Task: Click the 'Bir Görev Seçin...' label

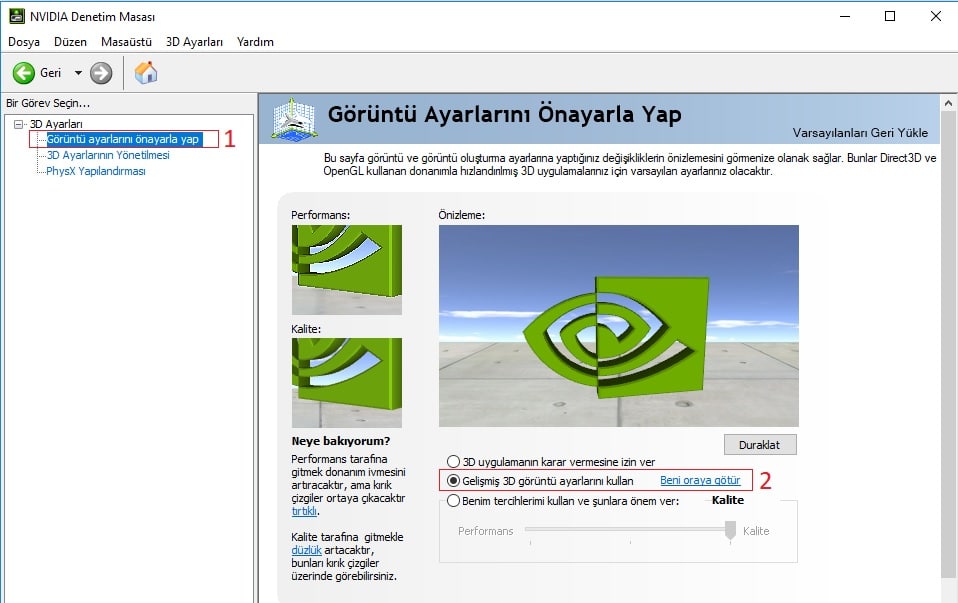Action: (x=48, y=103)
